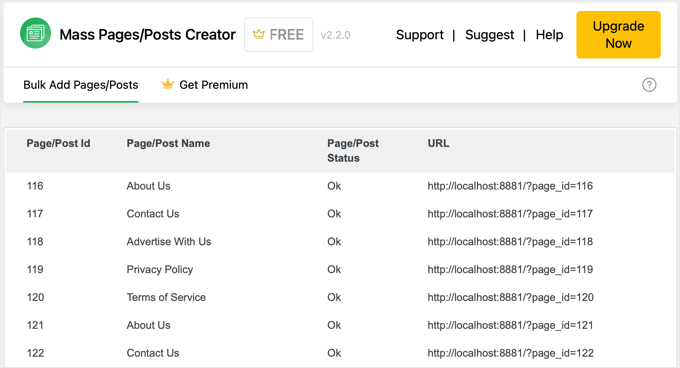Click the page ID 120 cell
680x368 pixels.
36,297
